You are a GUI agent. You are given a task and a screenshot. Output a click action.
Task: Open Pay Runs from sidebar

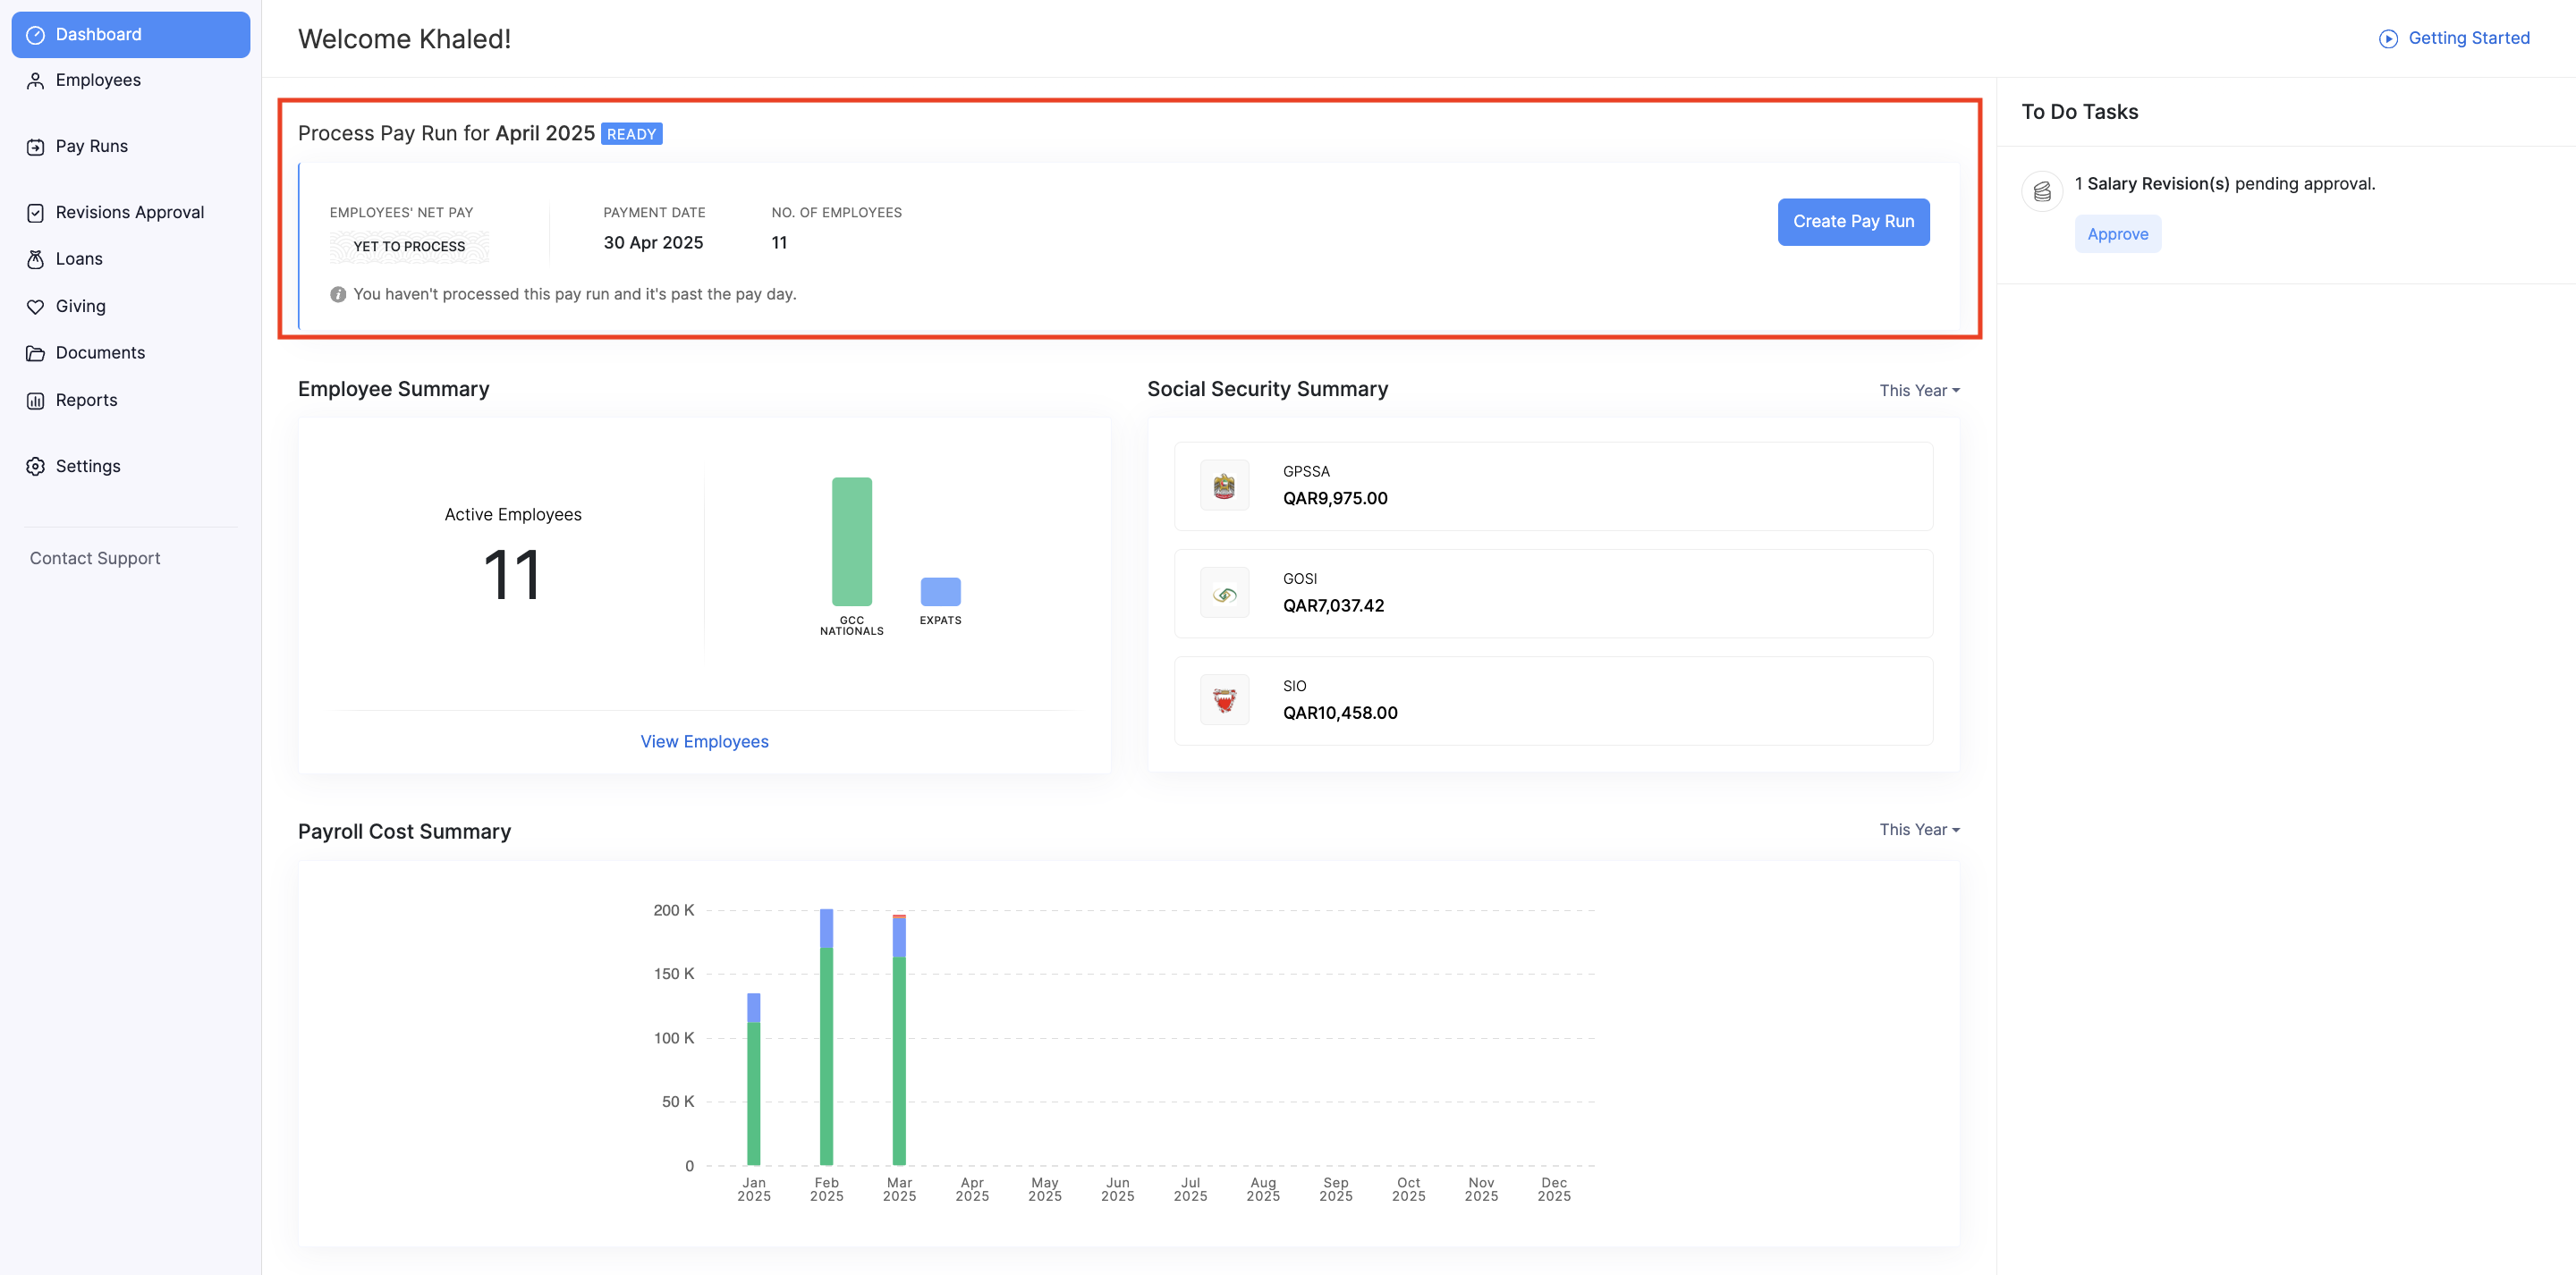91,147
